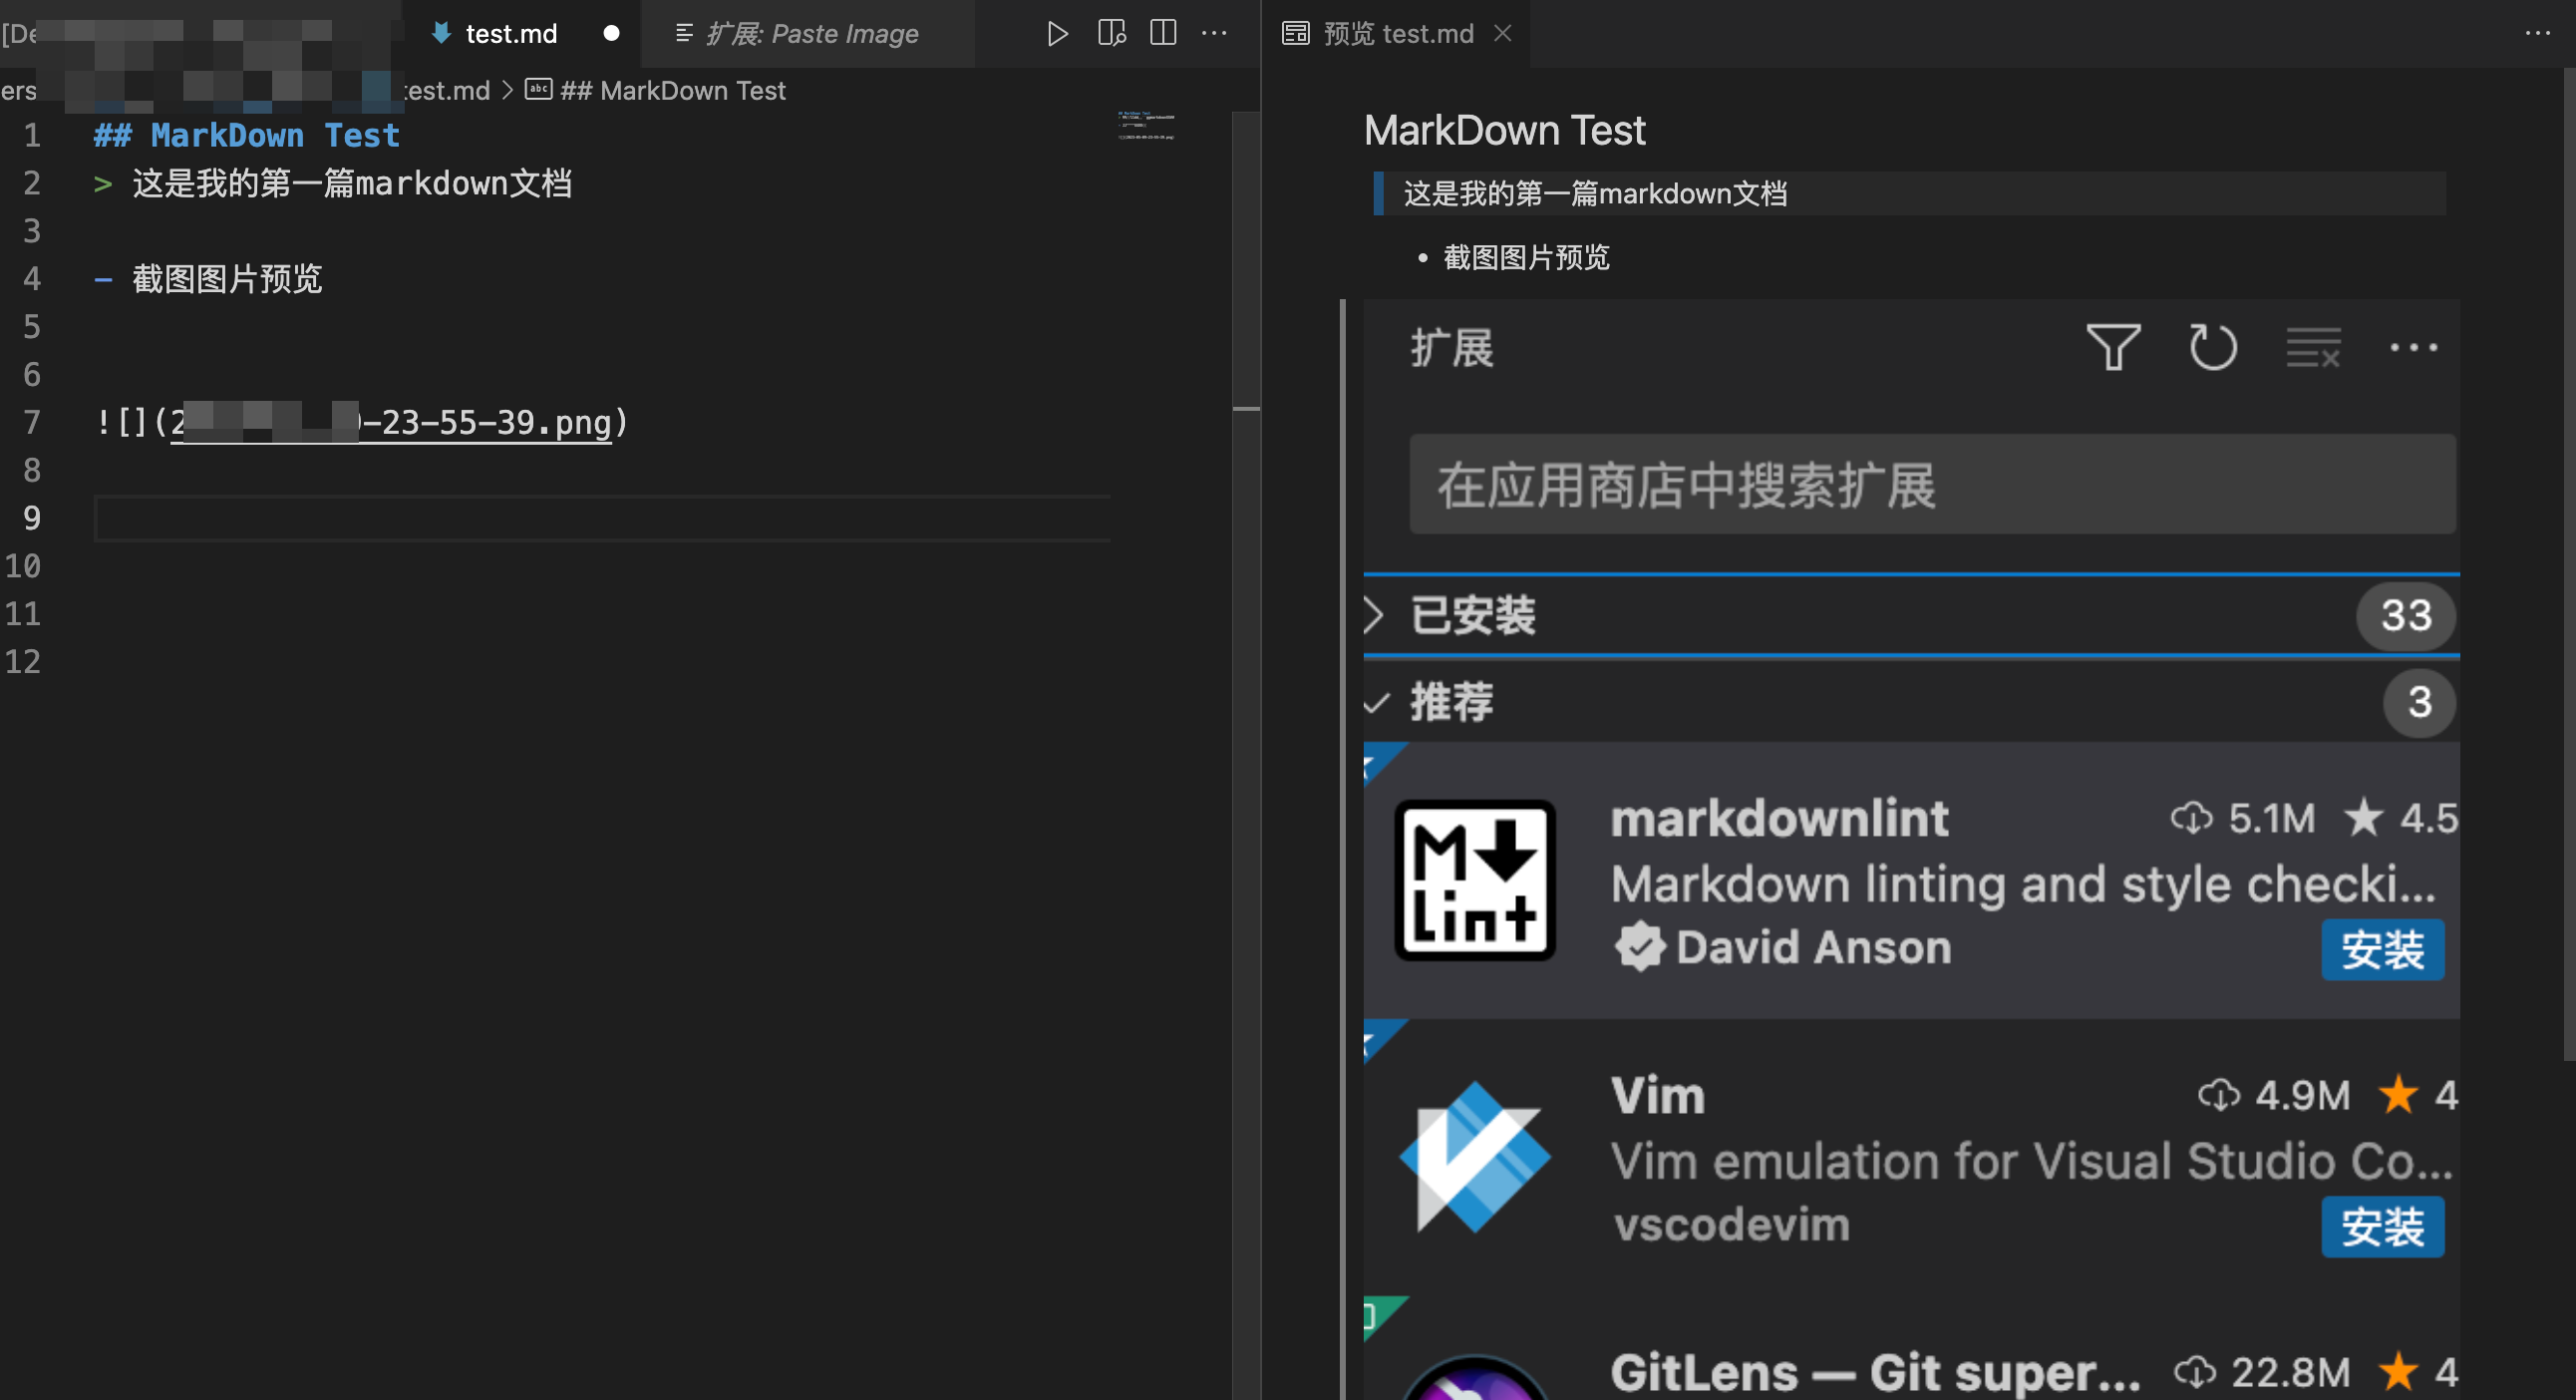Click the Markdown linting and style description
This screenshot has height=1400, width=2576.
point(2024,884)
